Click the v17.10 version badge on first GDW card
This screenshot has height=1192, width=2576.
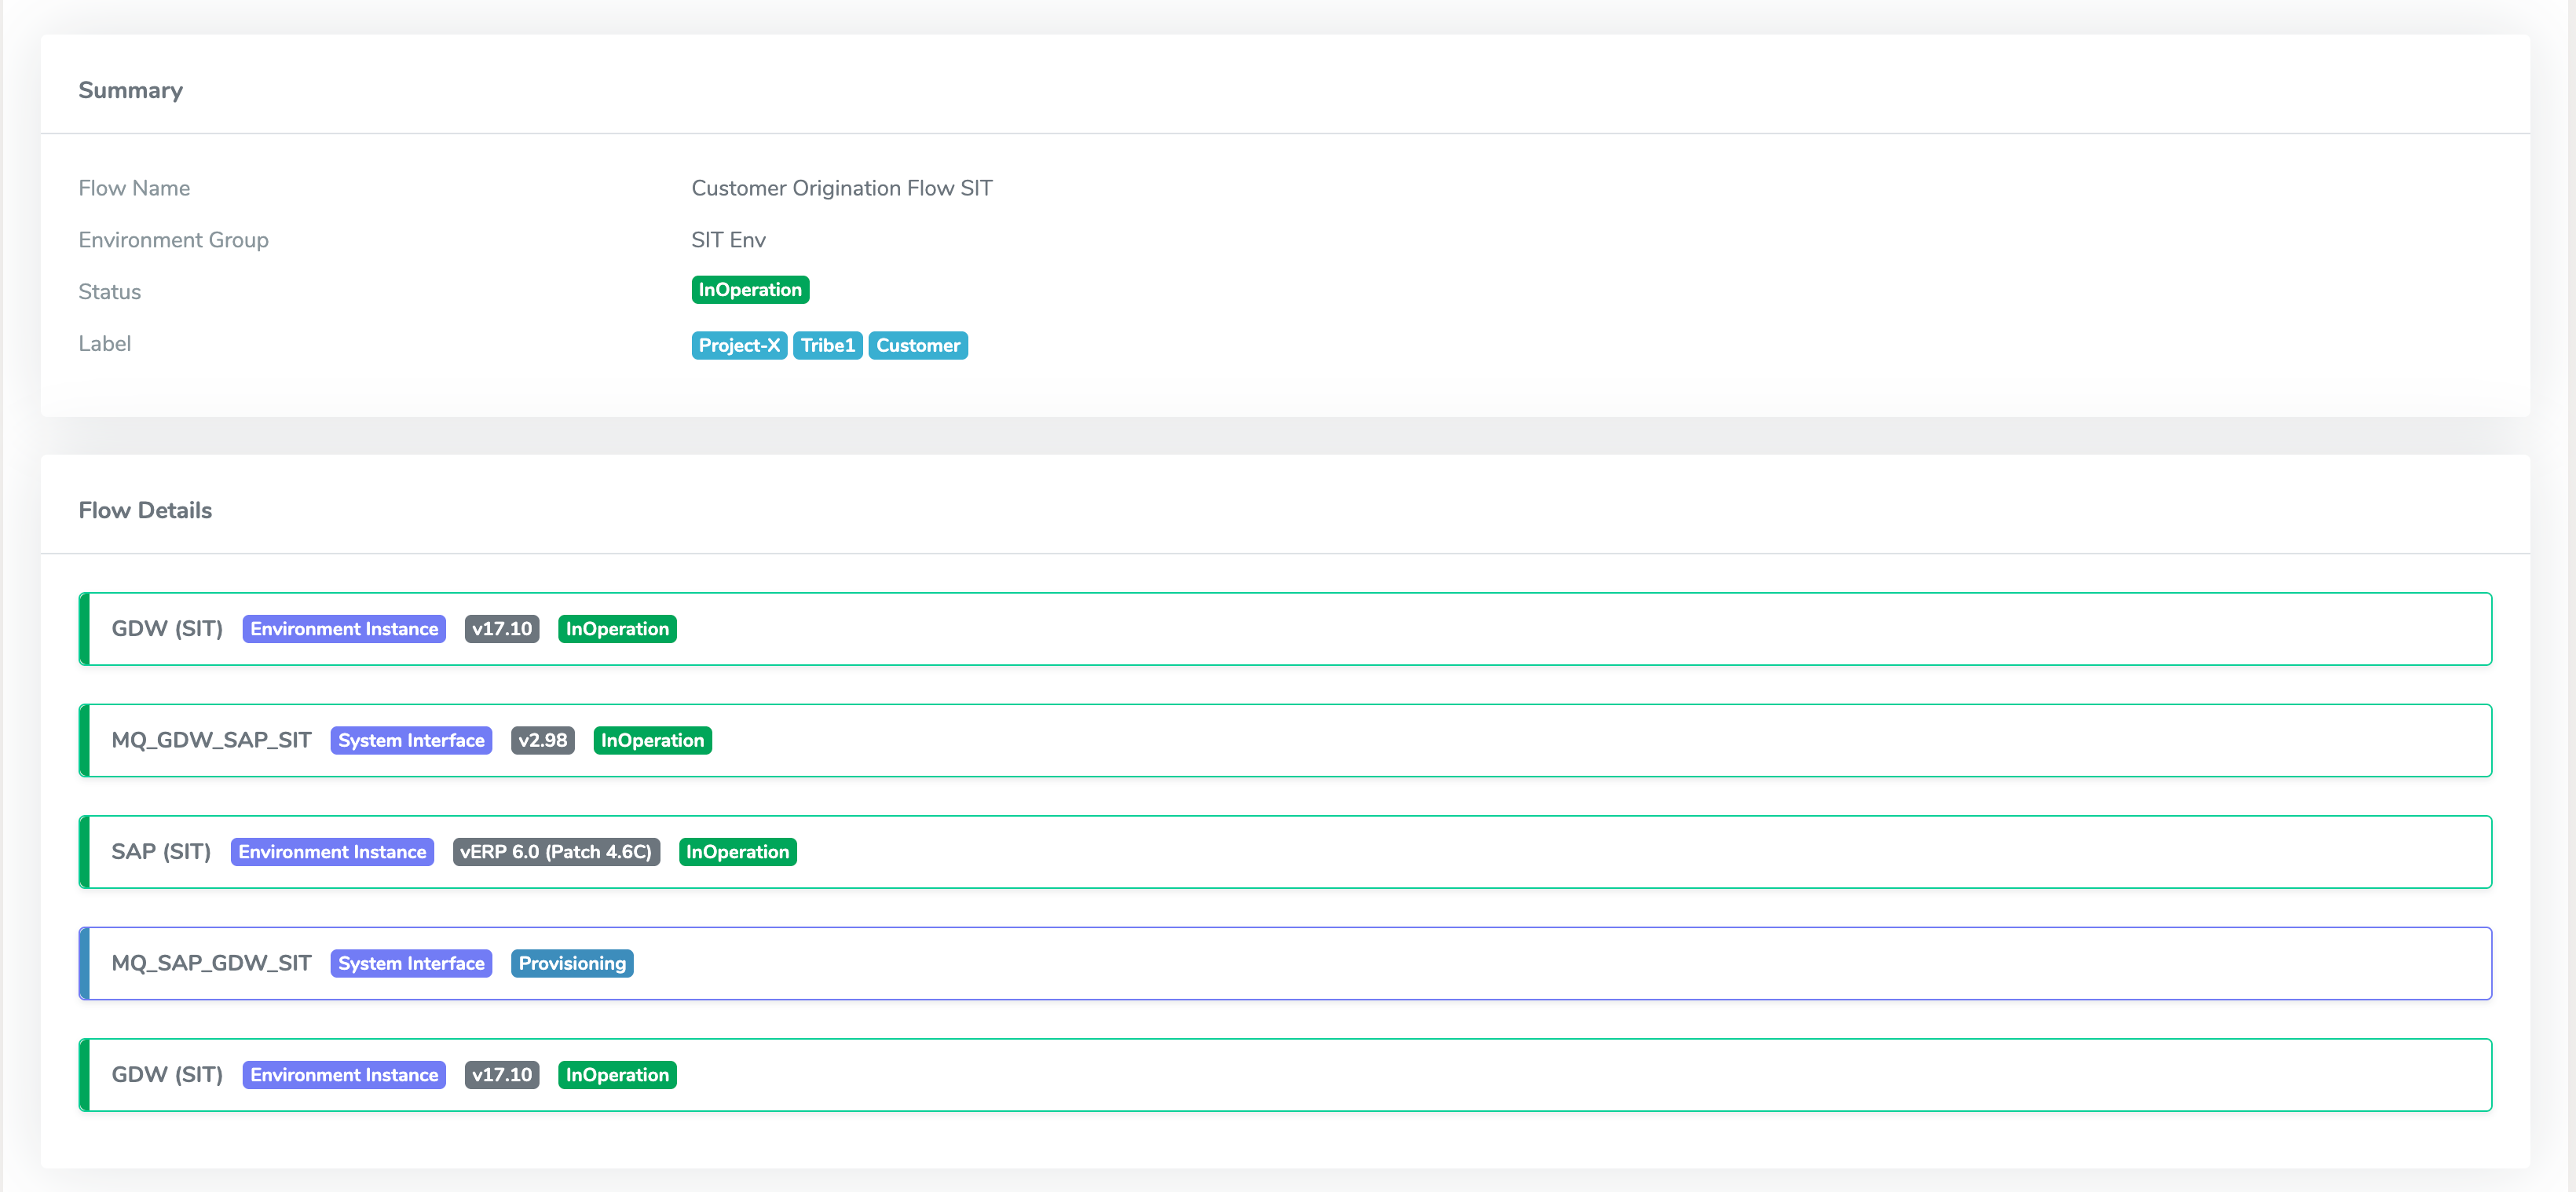[x=501, y=628]
